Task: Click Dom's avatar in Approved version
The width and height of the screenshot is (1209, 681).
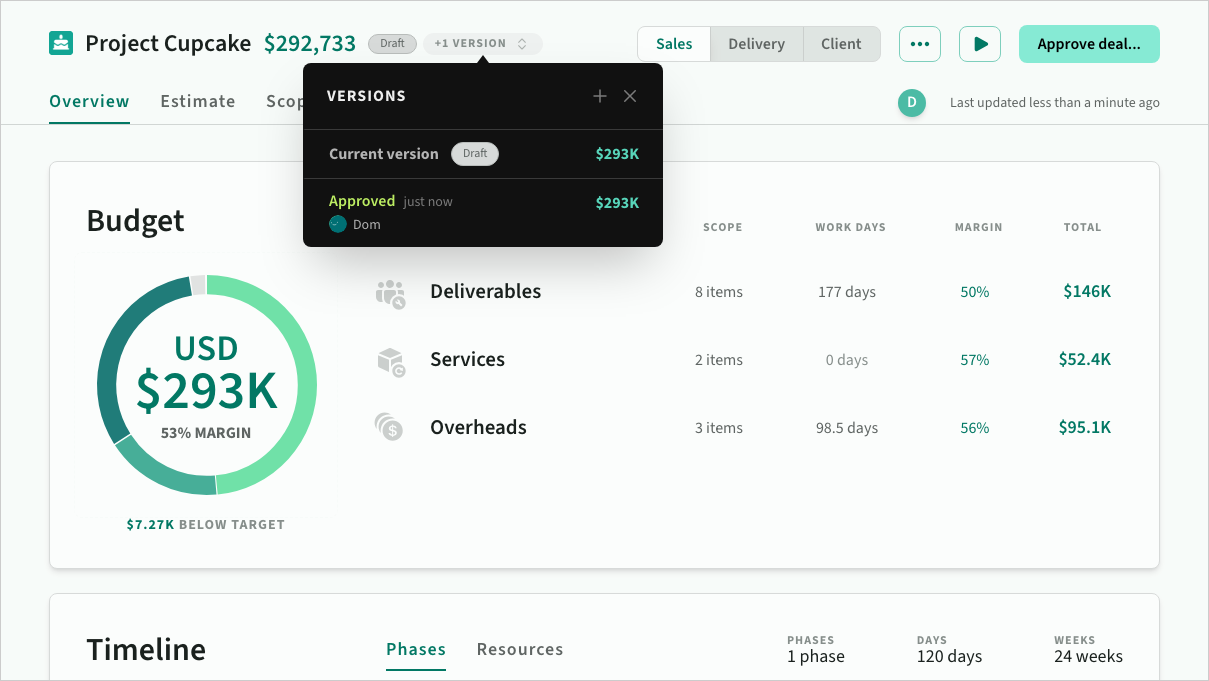Action: pos(338,224)
